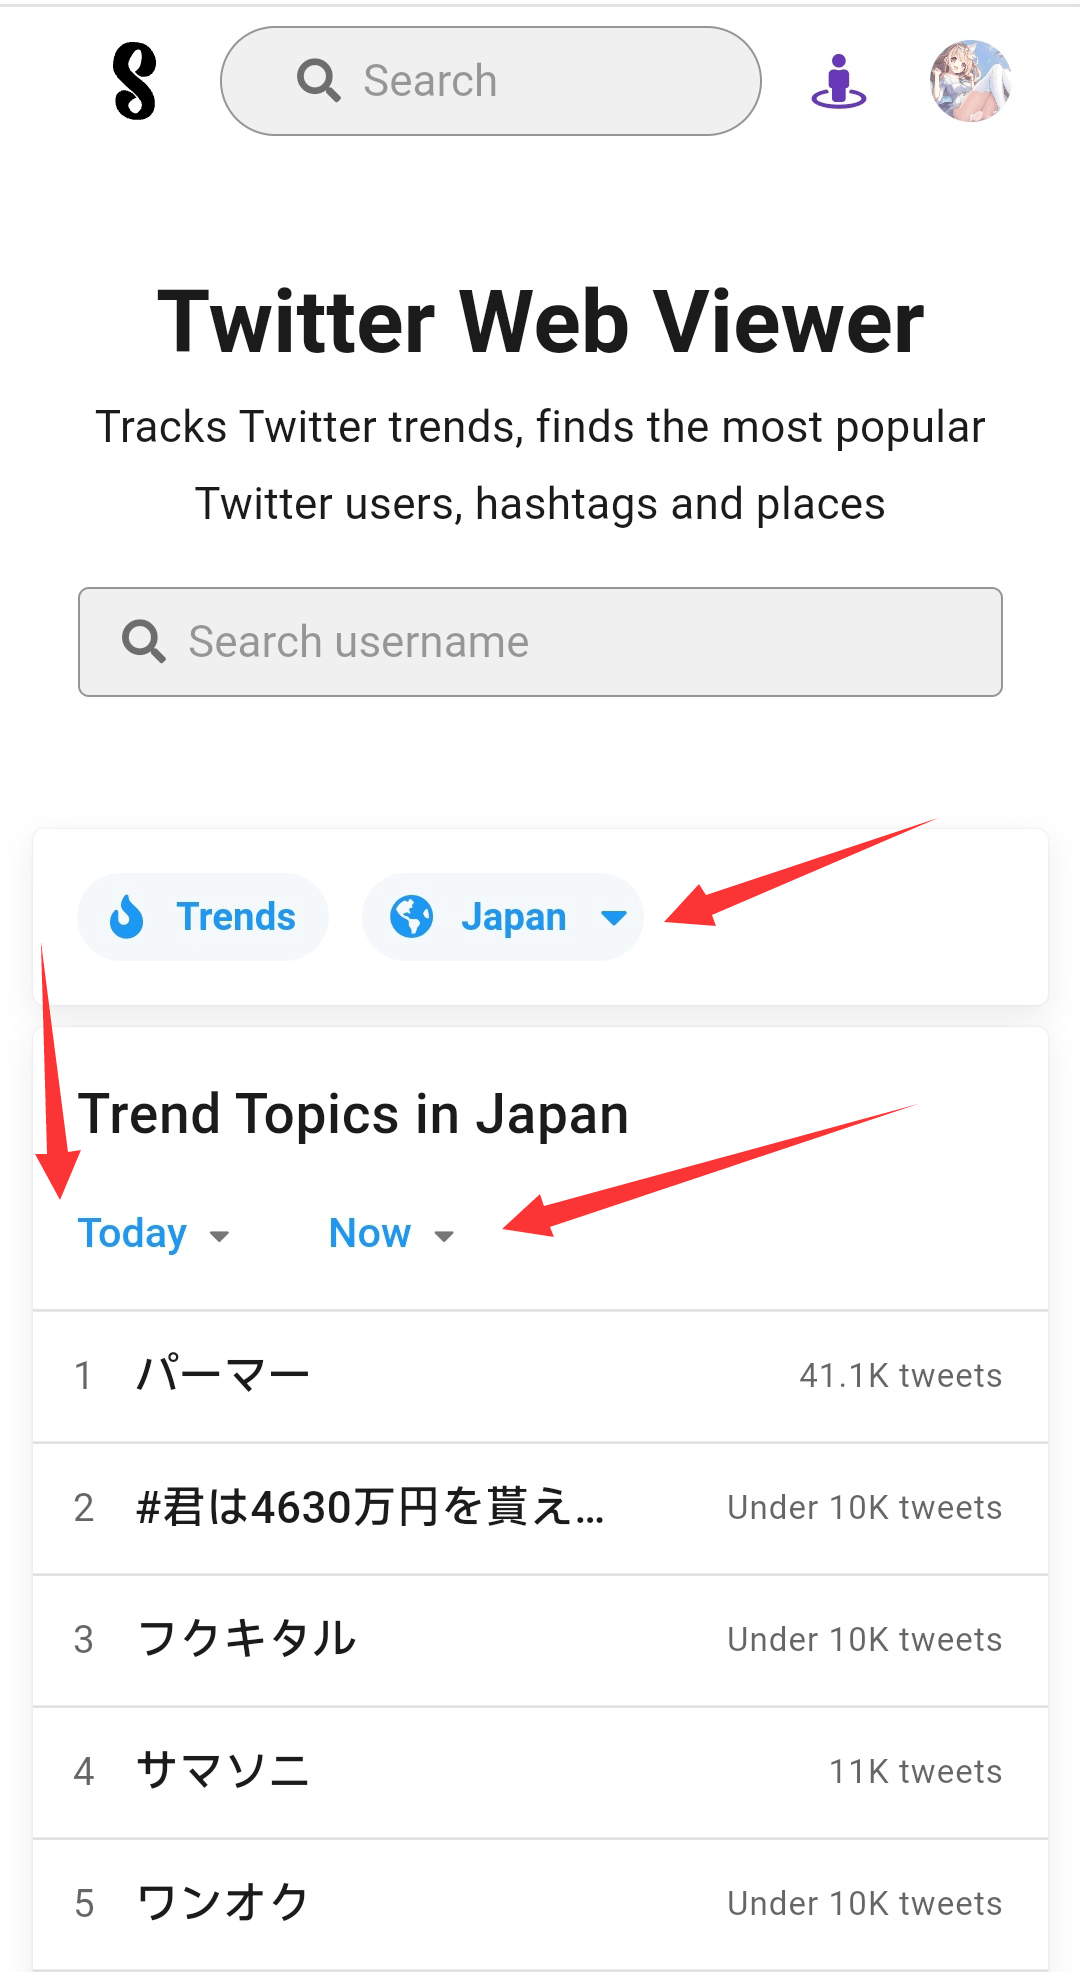
Task: Open trend topic ワンオク
Action: 540,1904
